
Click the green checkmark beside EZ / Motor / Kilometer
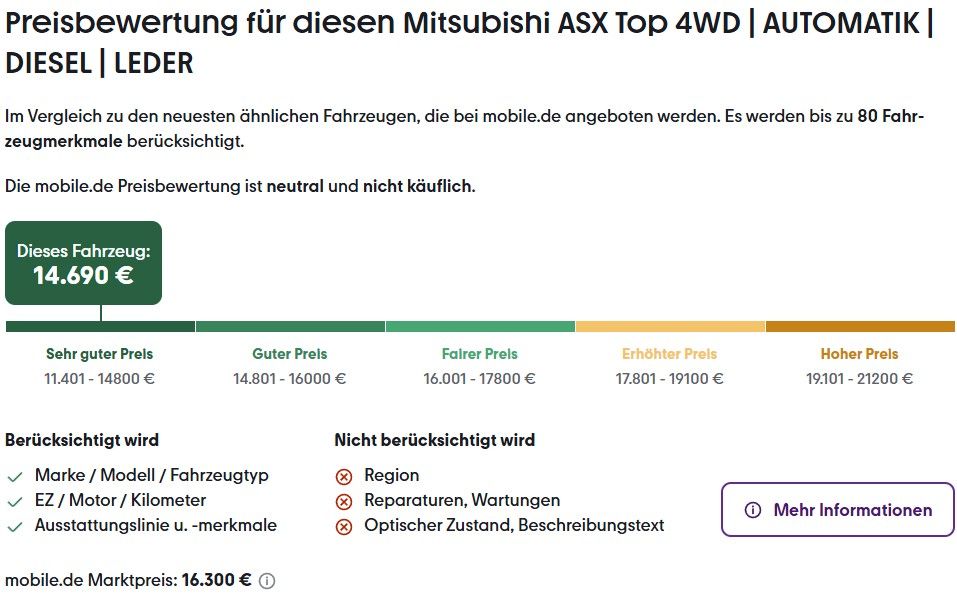coord(15,502)
